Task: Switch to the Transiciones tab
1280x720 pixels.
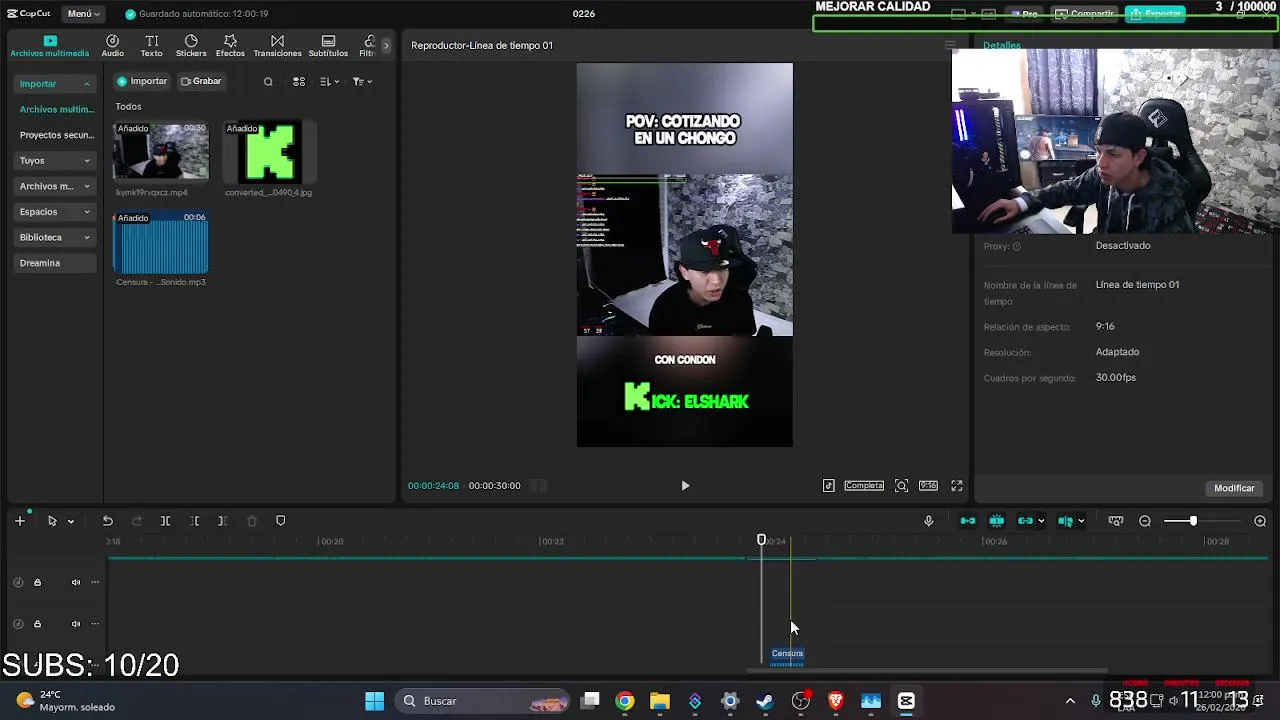Action: [277, 46]
